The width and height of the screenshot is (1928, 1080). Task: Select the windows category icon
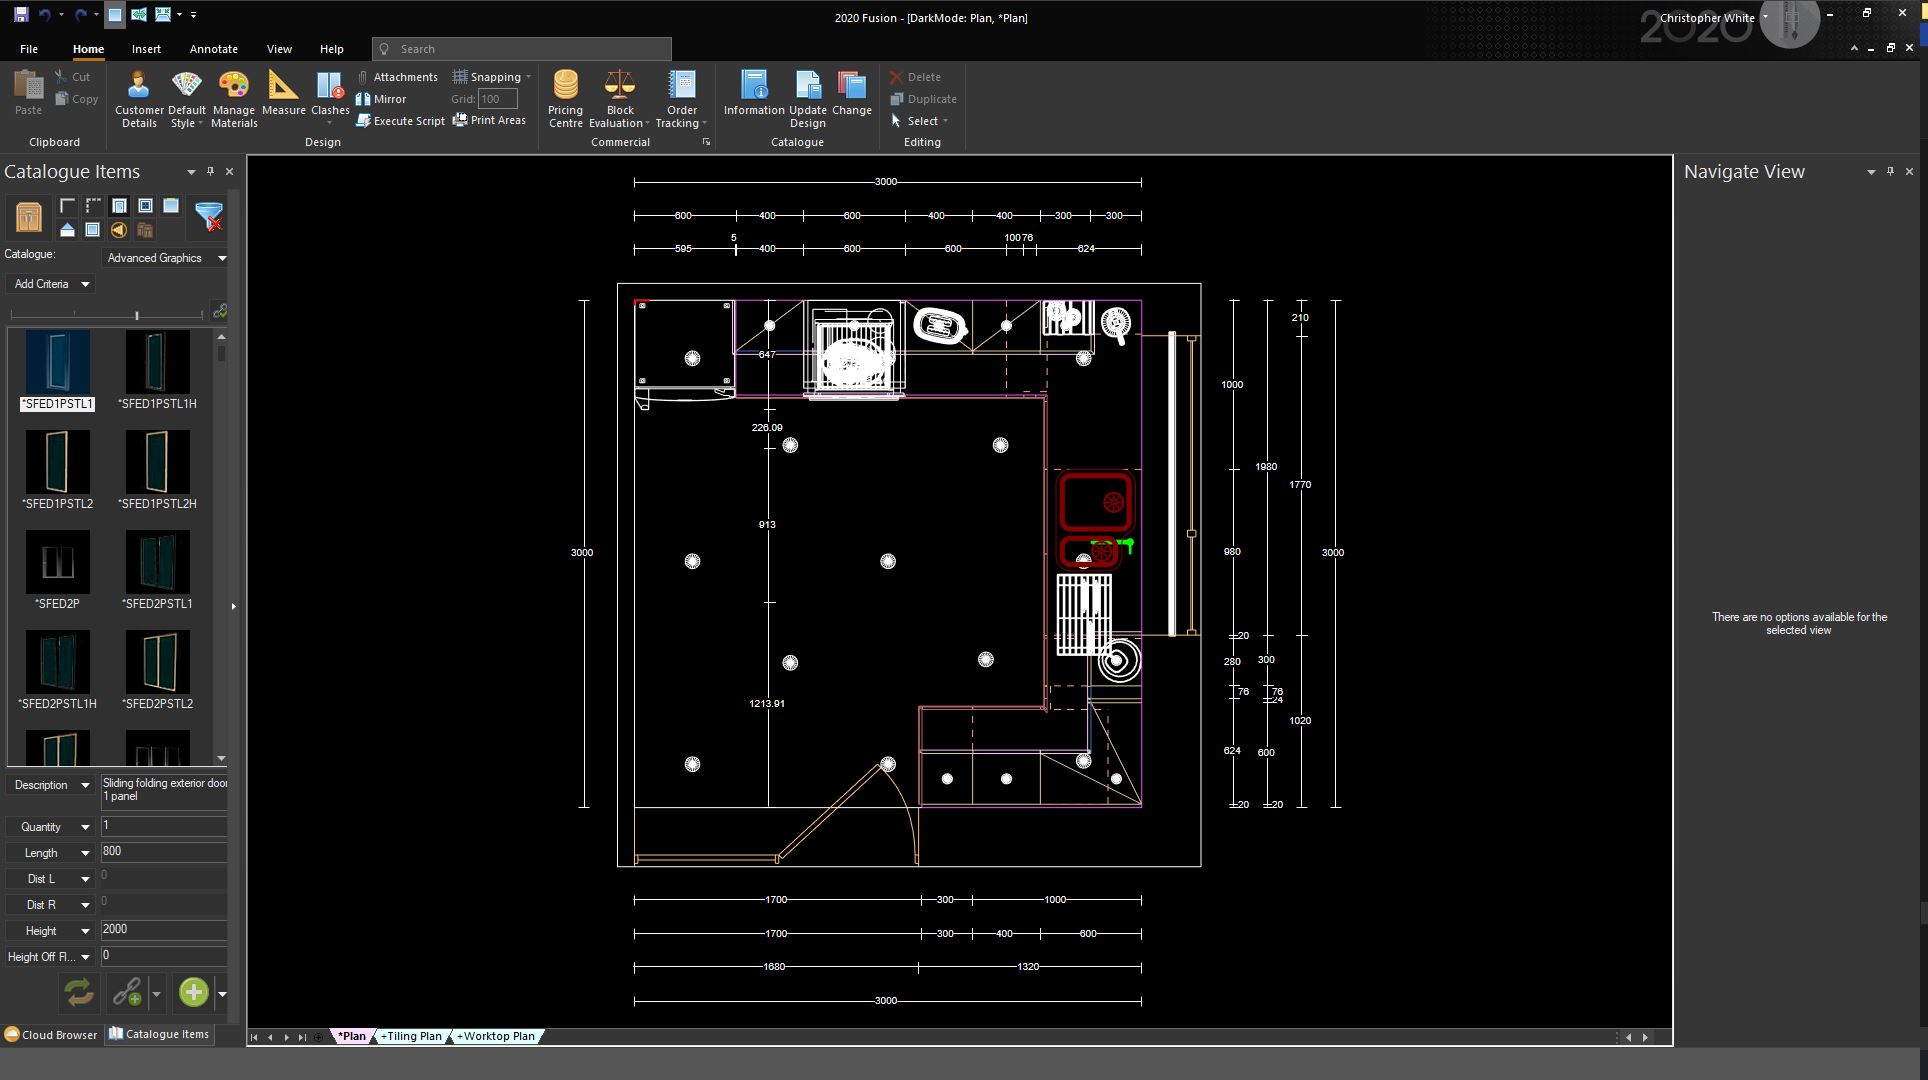point(145,206)
